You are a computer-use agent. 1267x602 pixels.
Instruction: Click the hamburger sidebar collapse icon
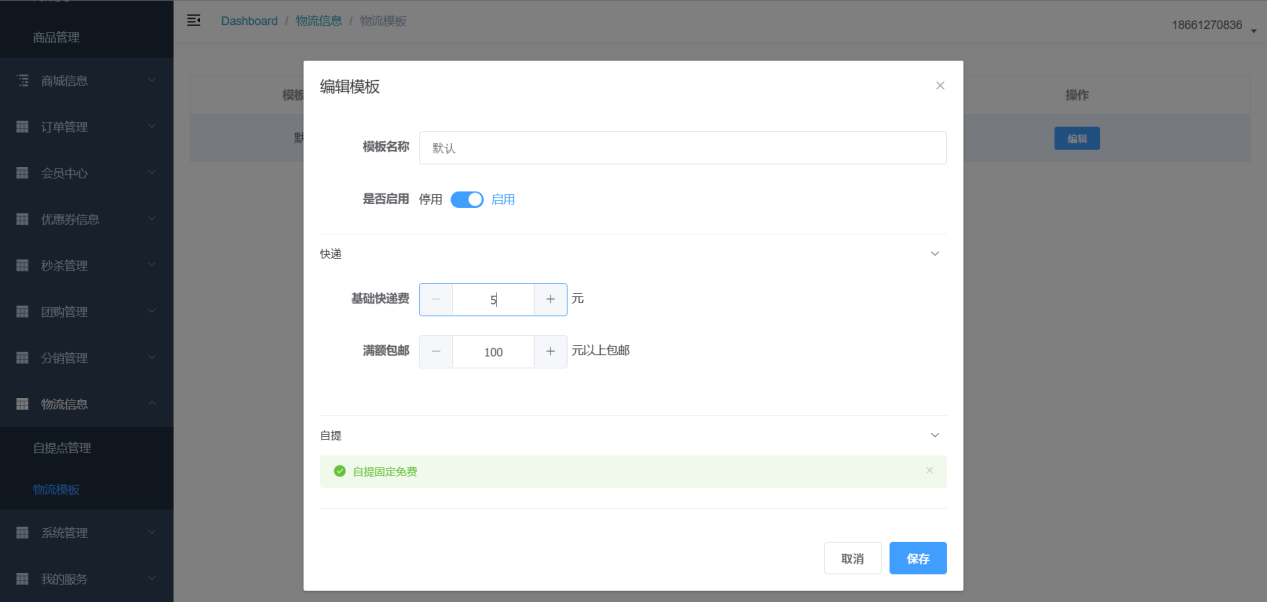pos(194,21)
